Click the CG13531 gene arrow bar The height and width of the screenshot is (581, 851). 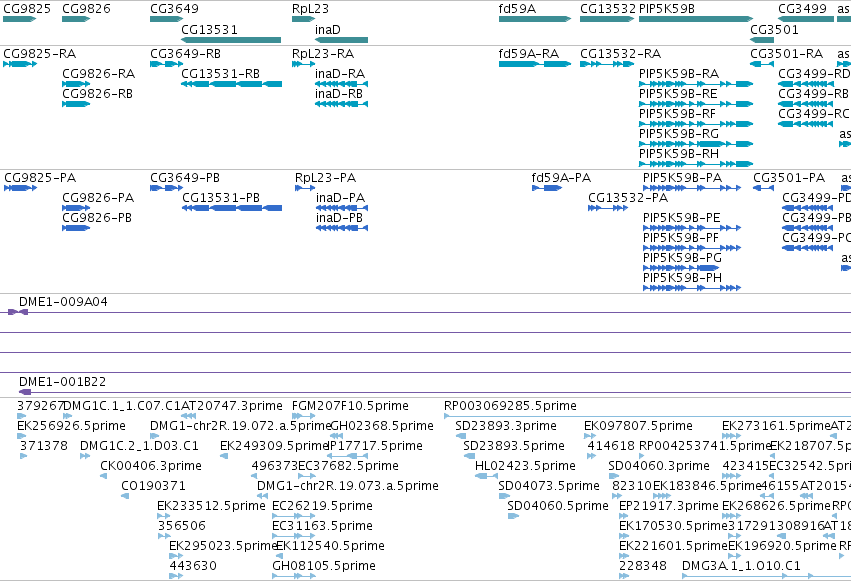[231, 40]
